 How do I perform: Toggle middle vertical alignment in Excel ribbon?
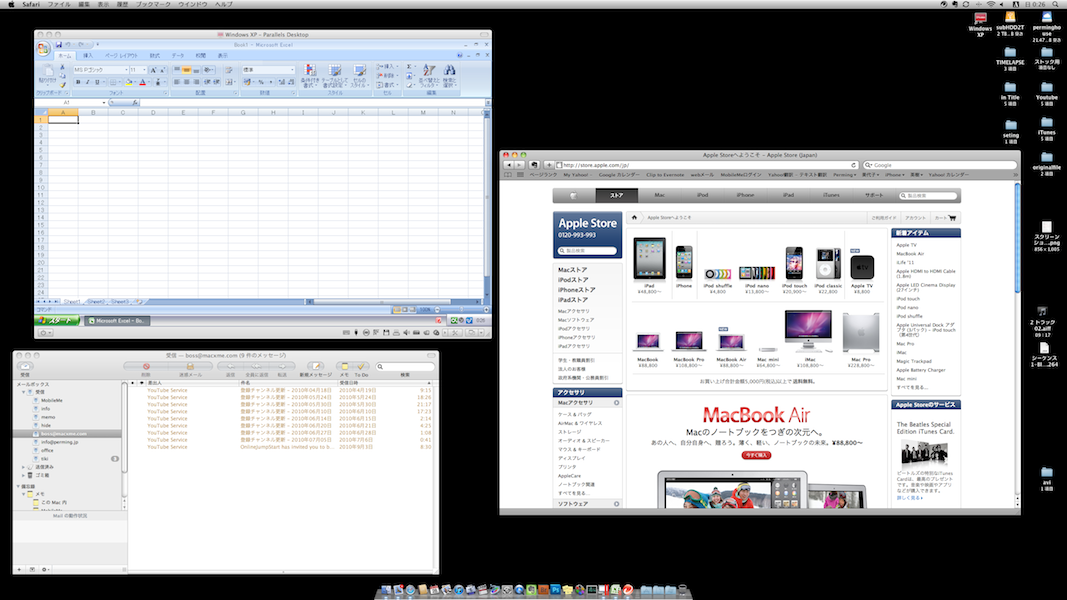(186, 70)
